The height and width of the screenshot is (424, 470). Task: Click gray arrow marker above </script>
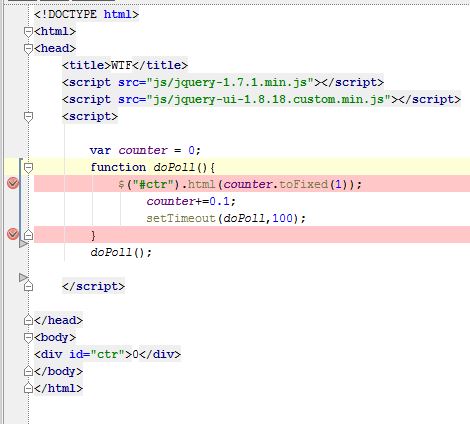click(x=23, y=277)
